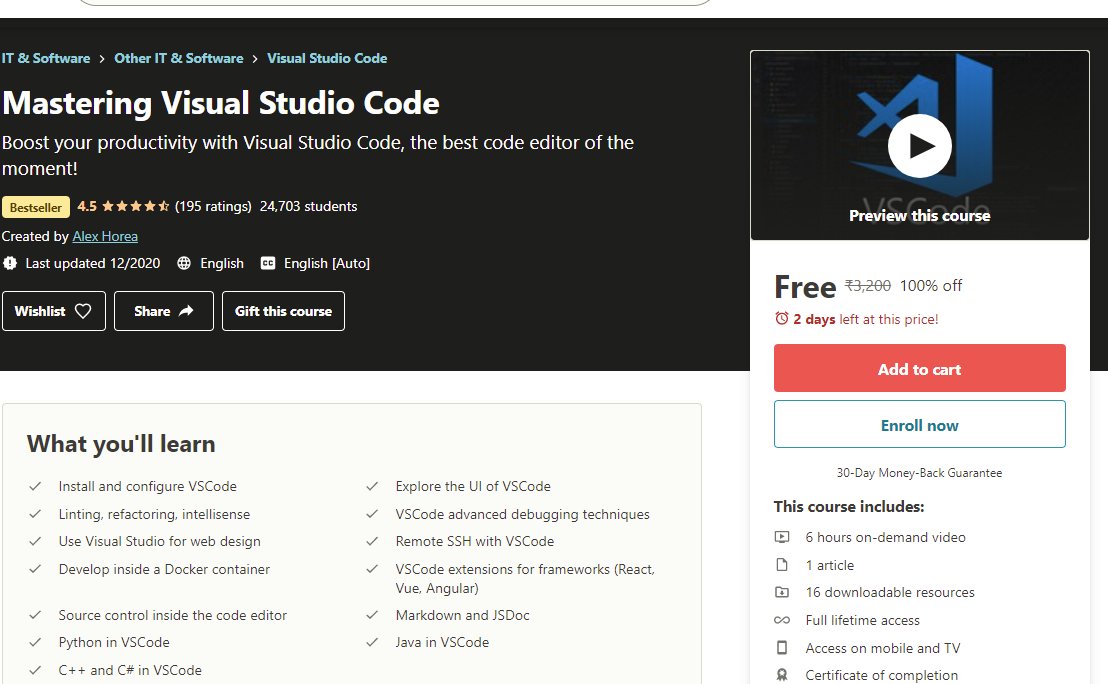Click the checkmark beside Remote SSH with VSCode

point(372,541)
